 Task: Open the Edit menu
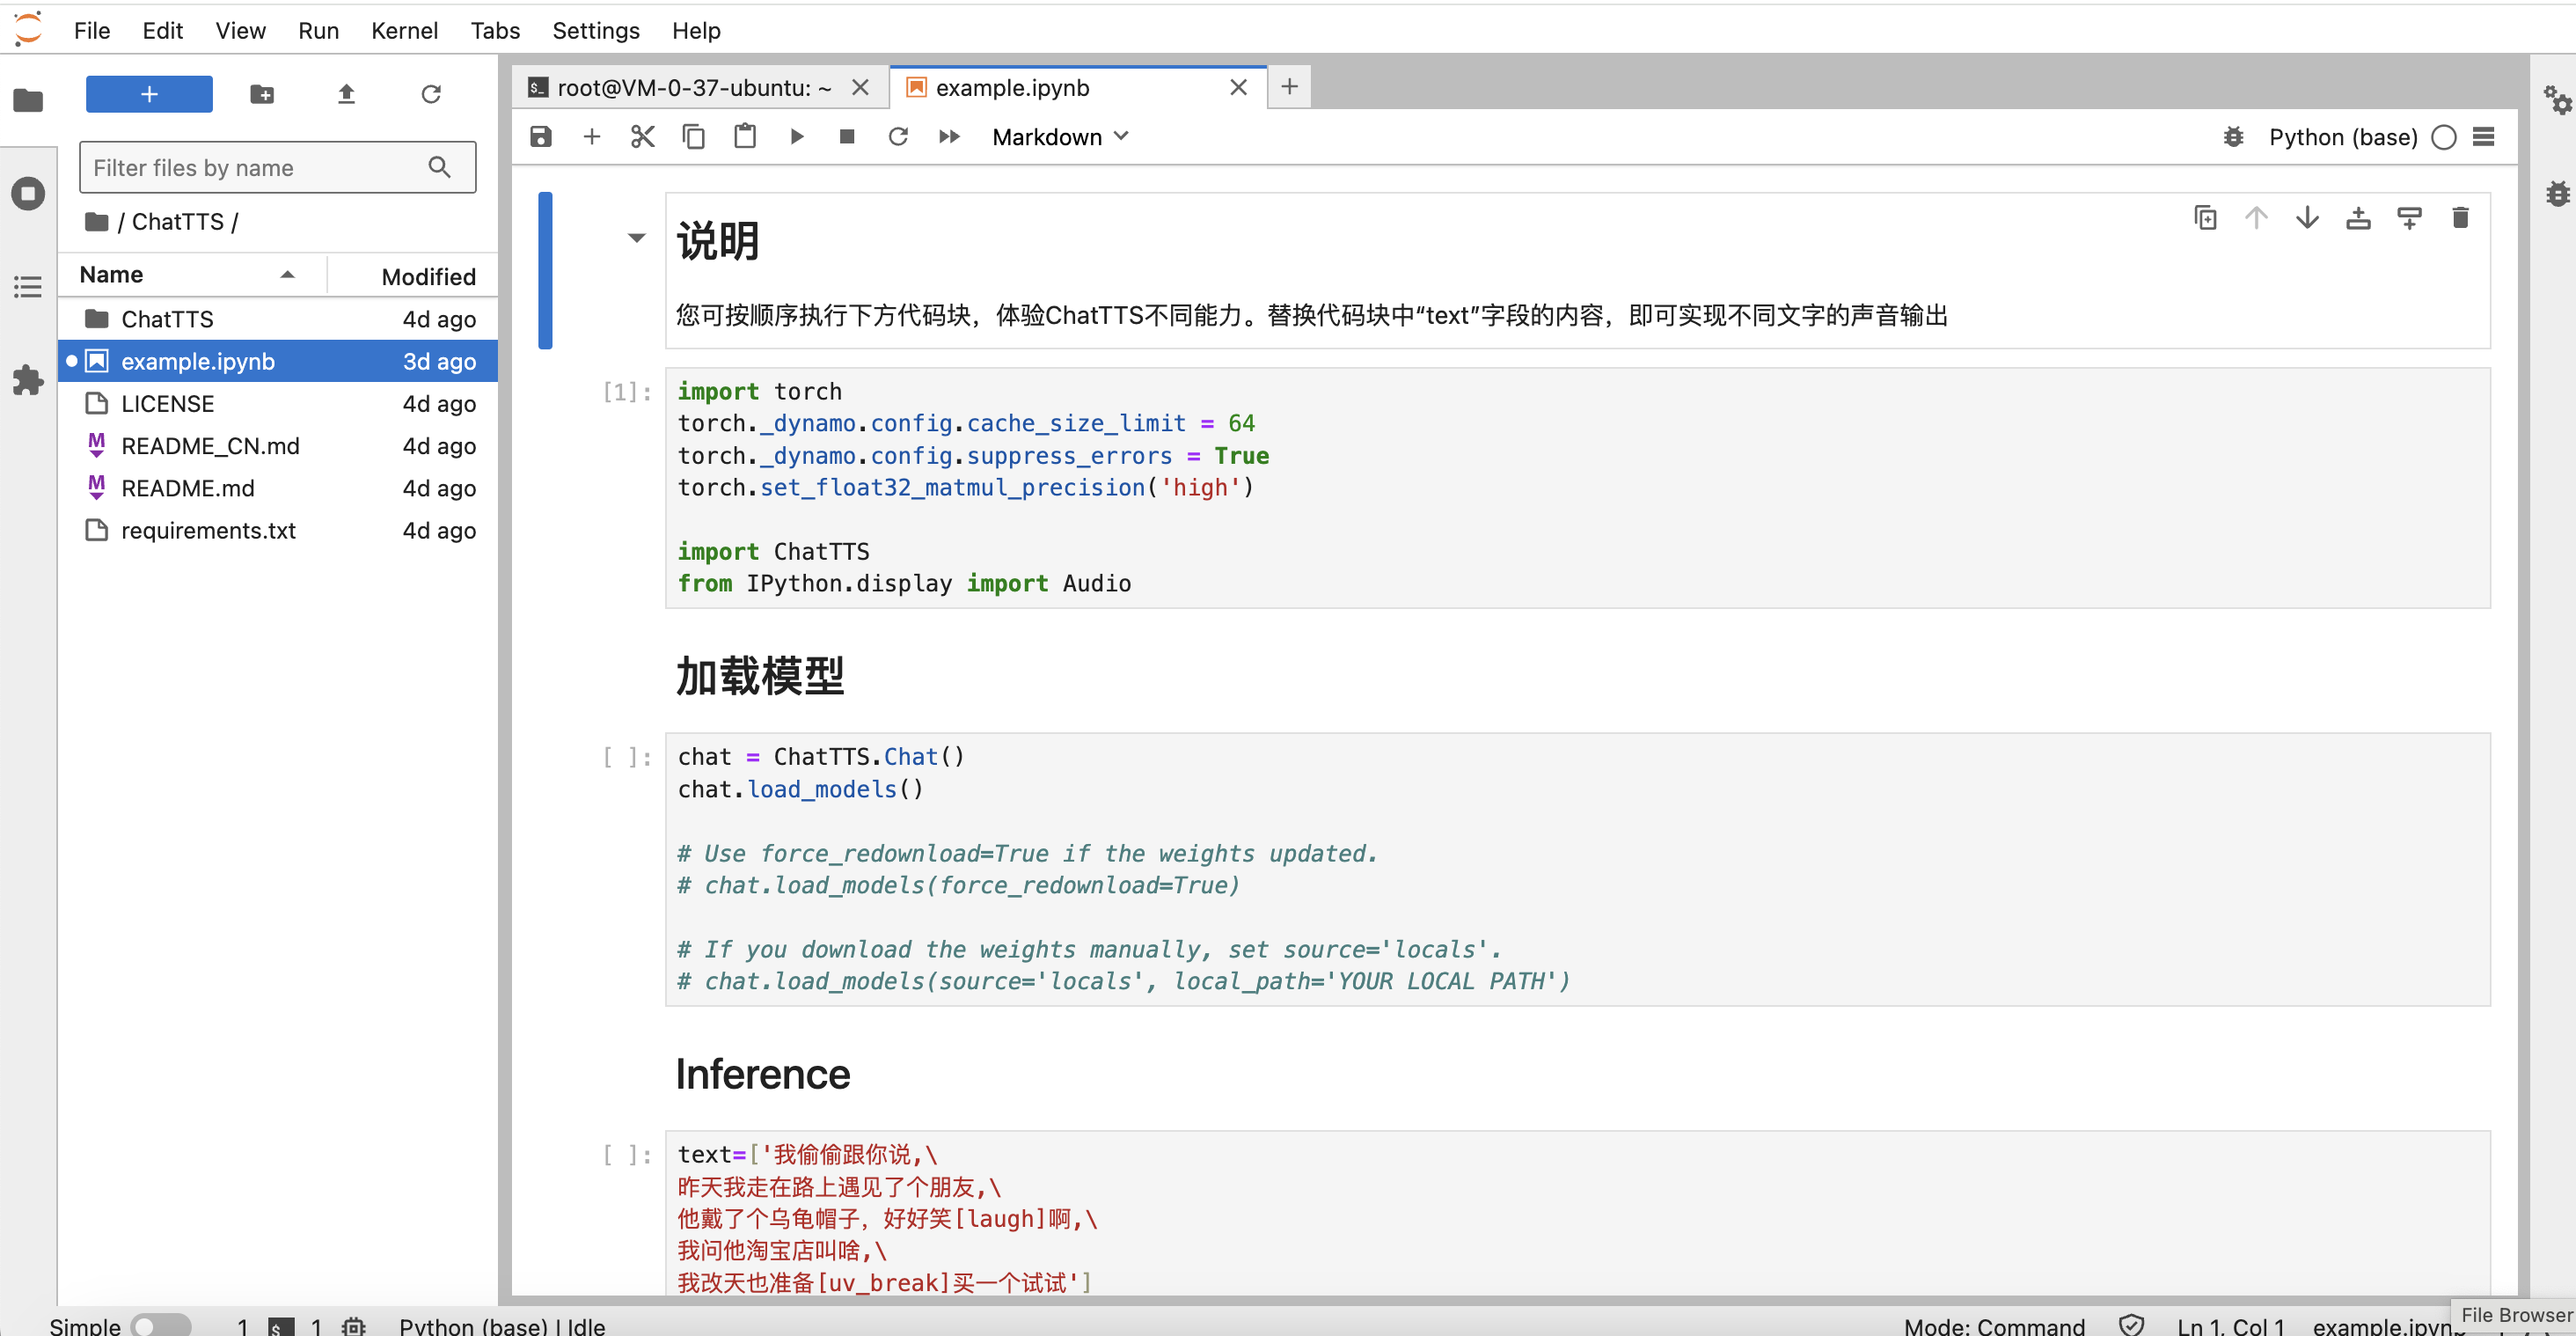pos(162,30)
